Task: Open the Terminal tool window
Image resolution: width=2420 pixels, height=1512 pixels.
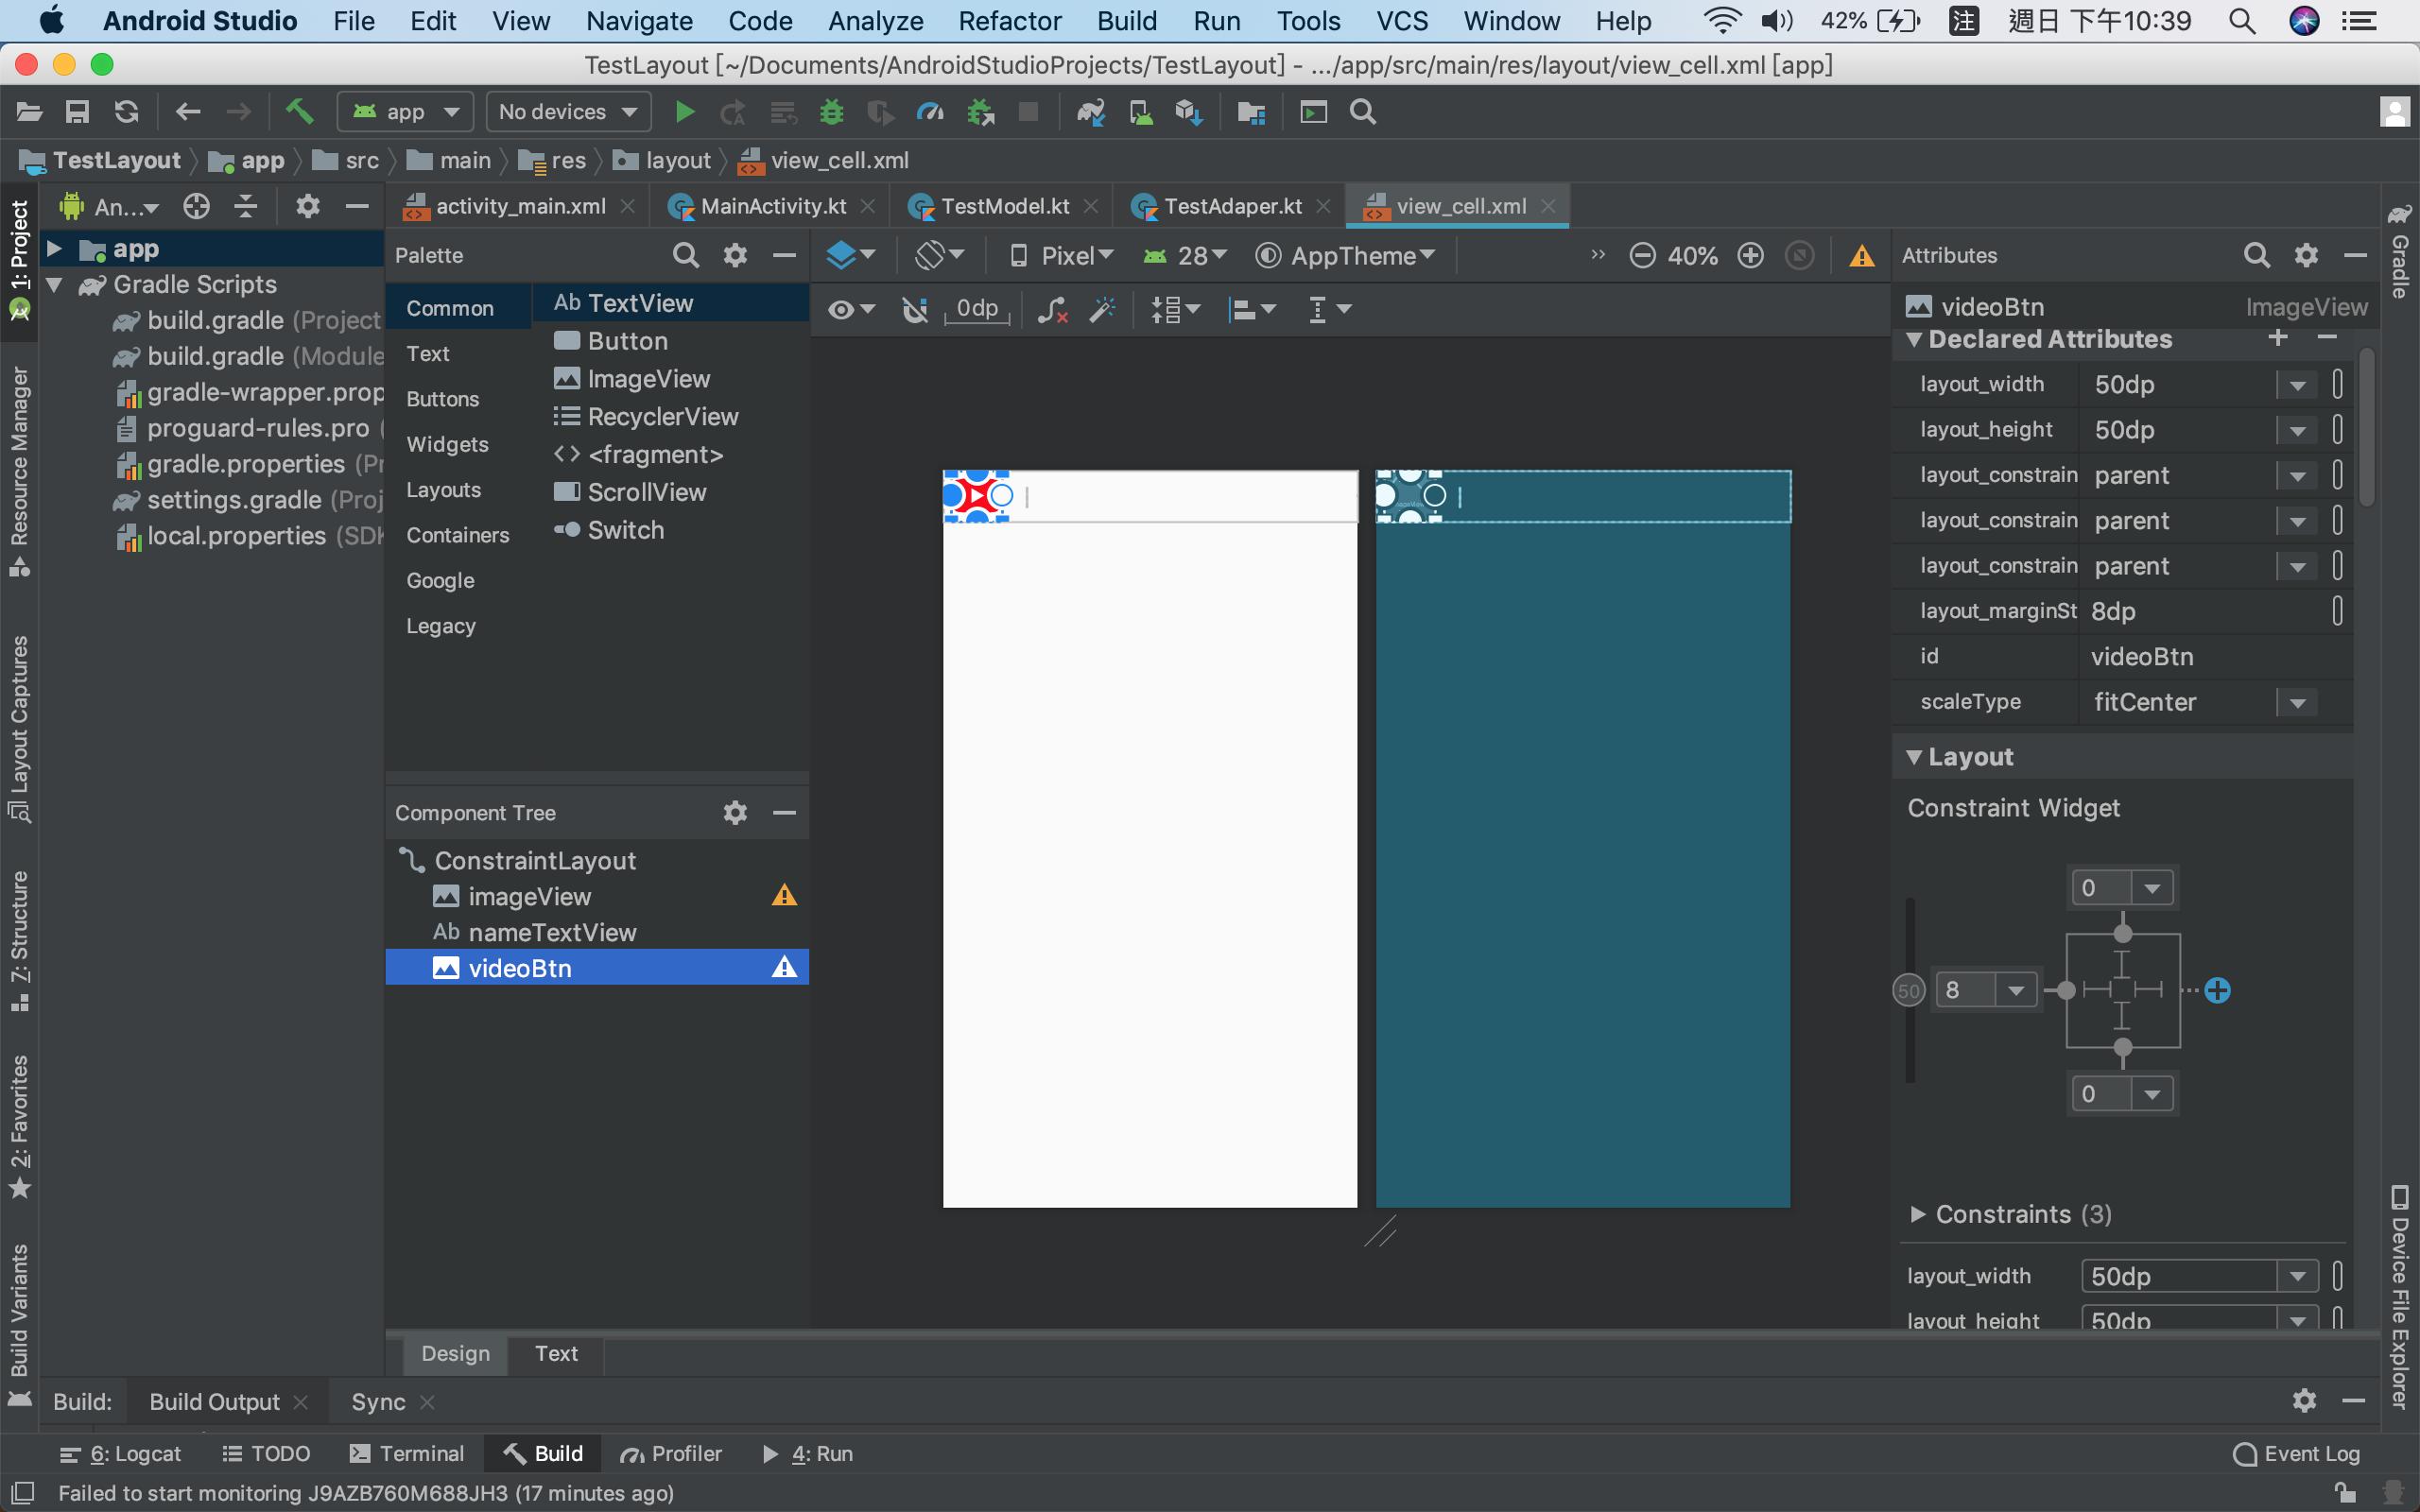Action: (407, 1454)
